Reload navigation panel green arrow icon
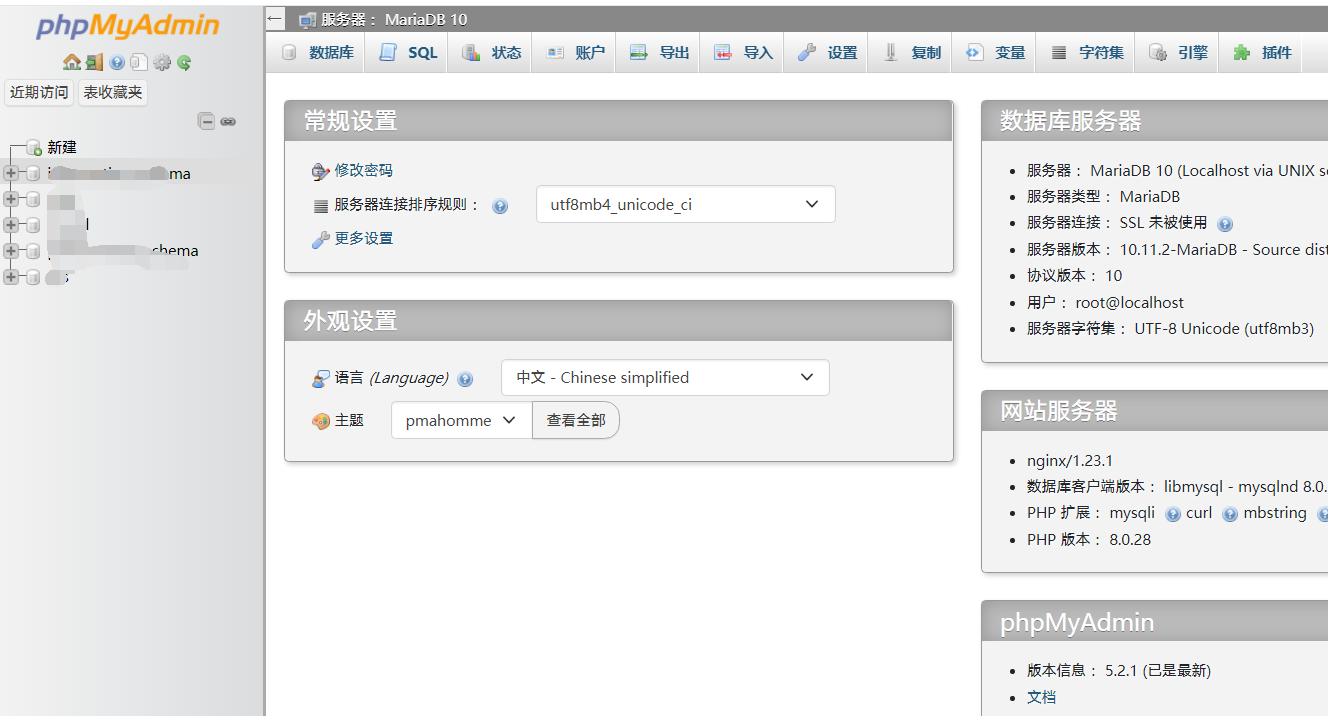Viewport: 1328px width, 716px height. click(x=184, y=62)
